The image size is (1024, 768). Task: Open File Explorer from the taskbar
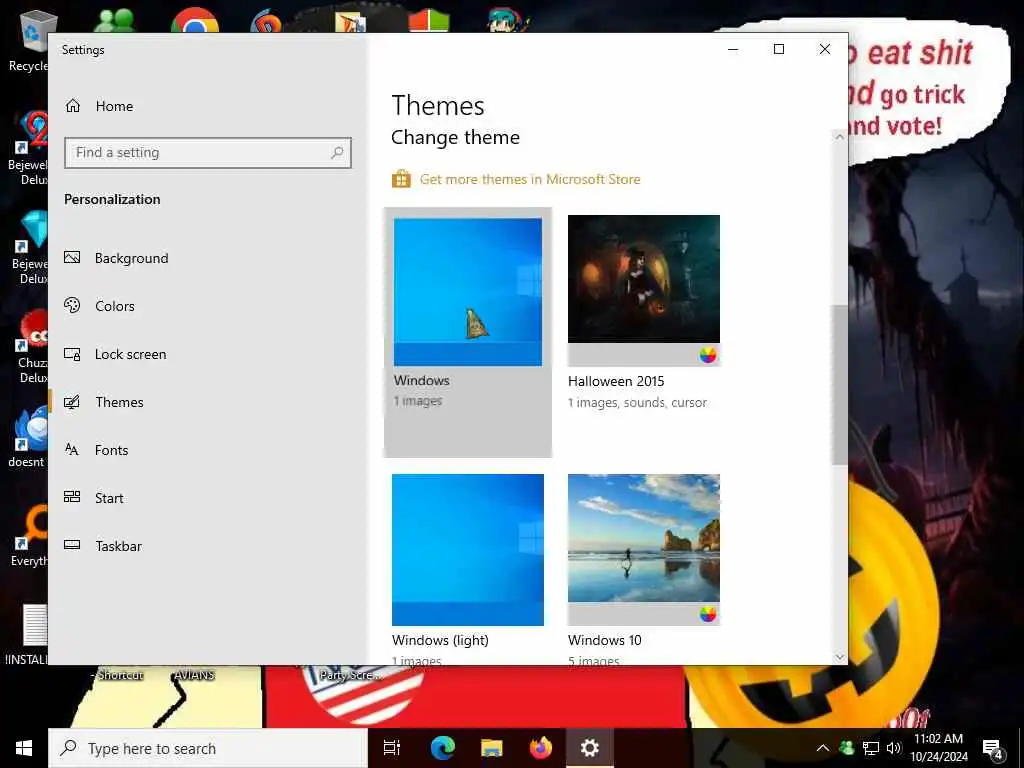492,748
